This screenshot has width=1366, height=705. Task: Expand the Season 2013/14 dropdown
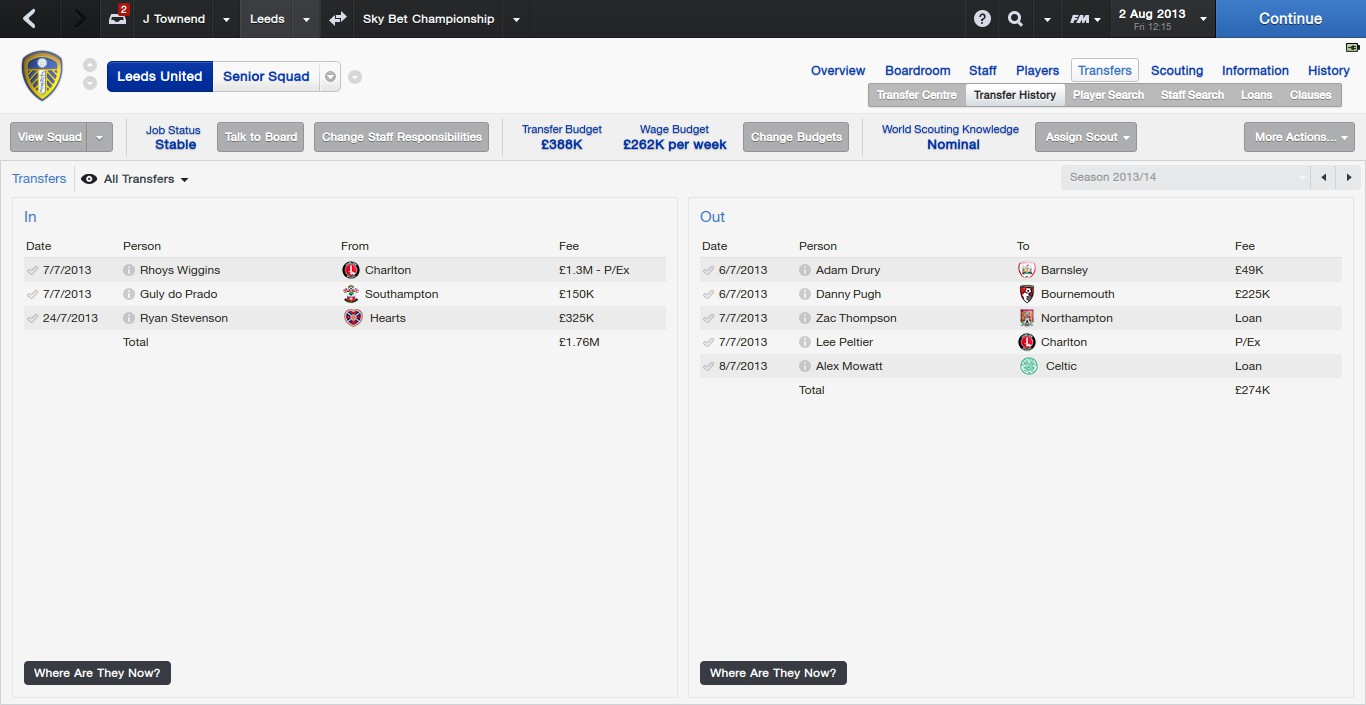(1186, 177)
